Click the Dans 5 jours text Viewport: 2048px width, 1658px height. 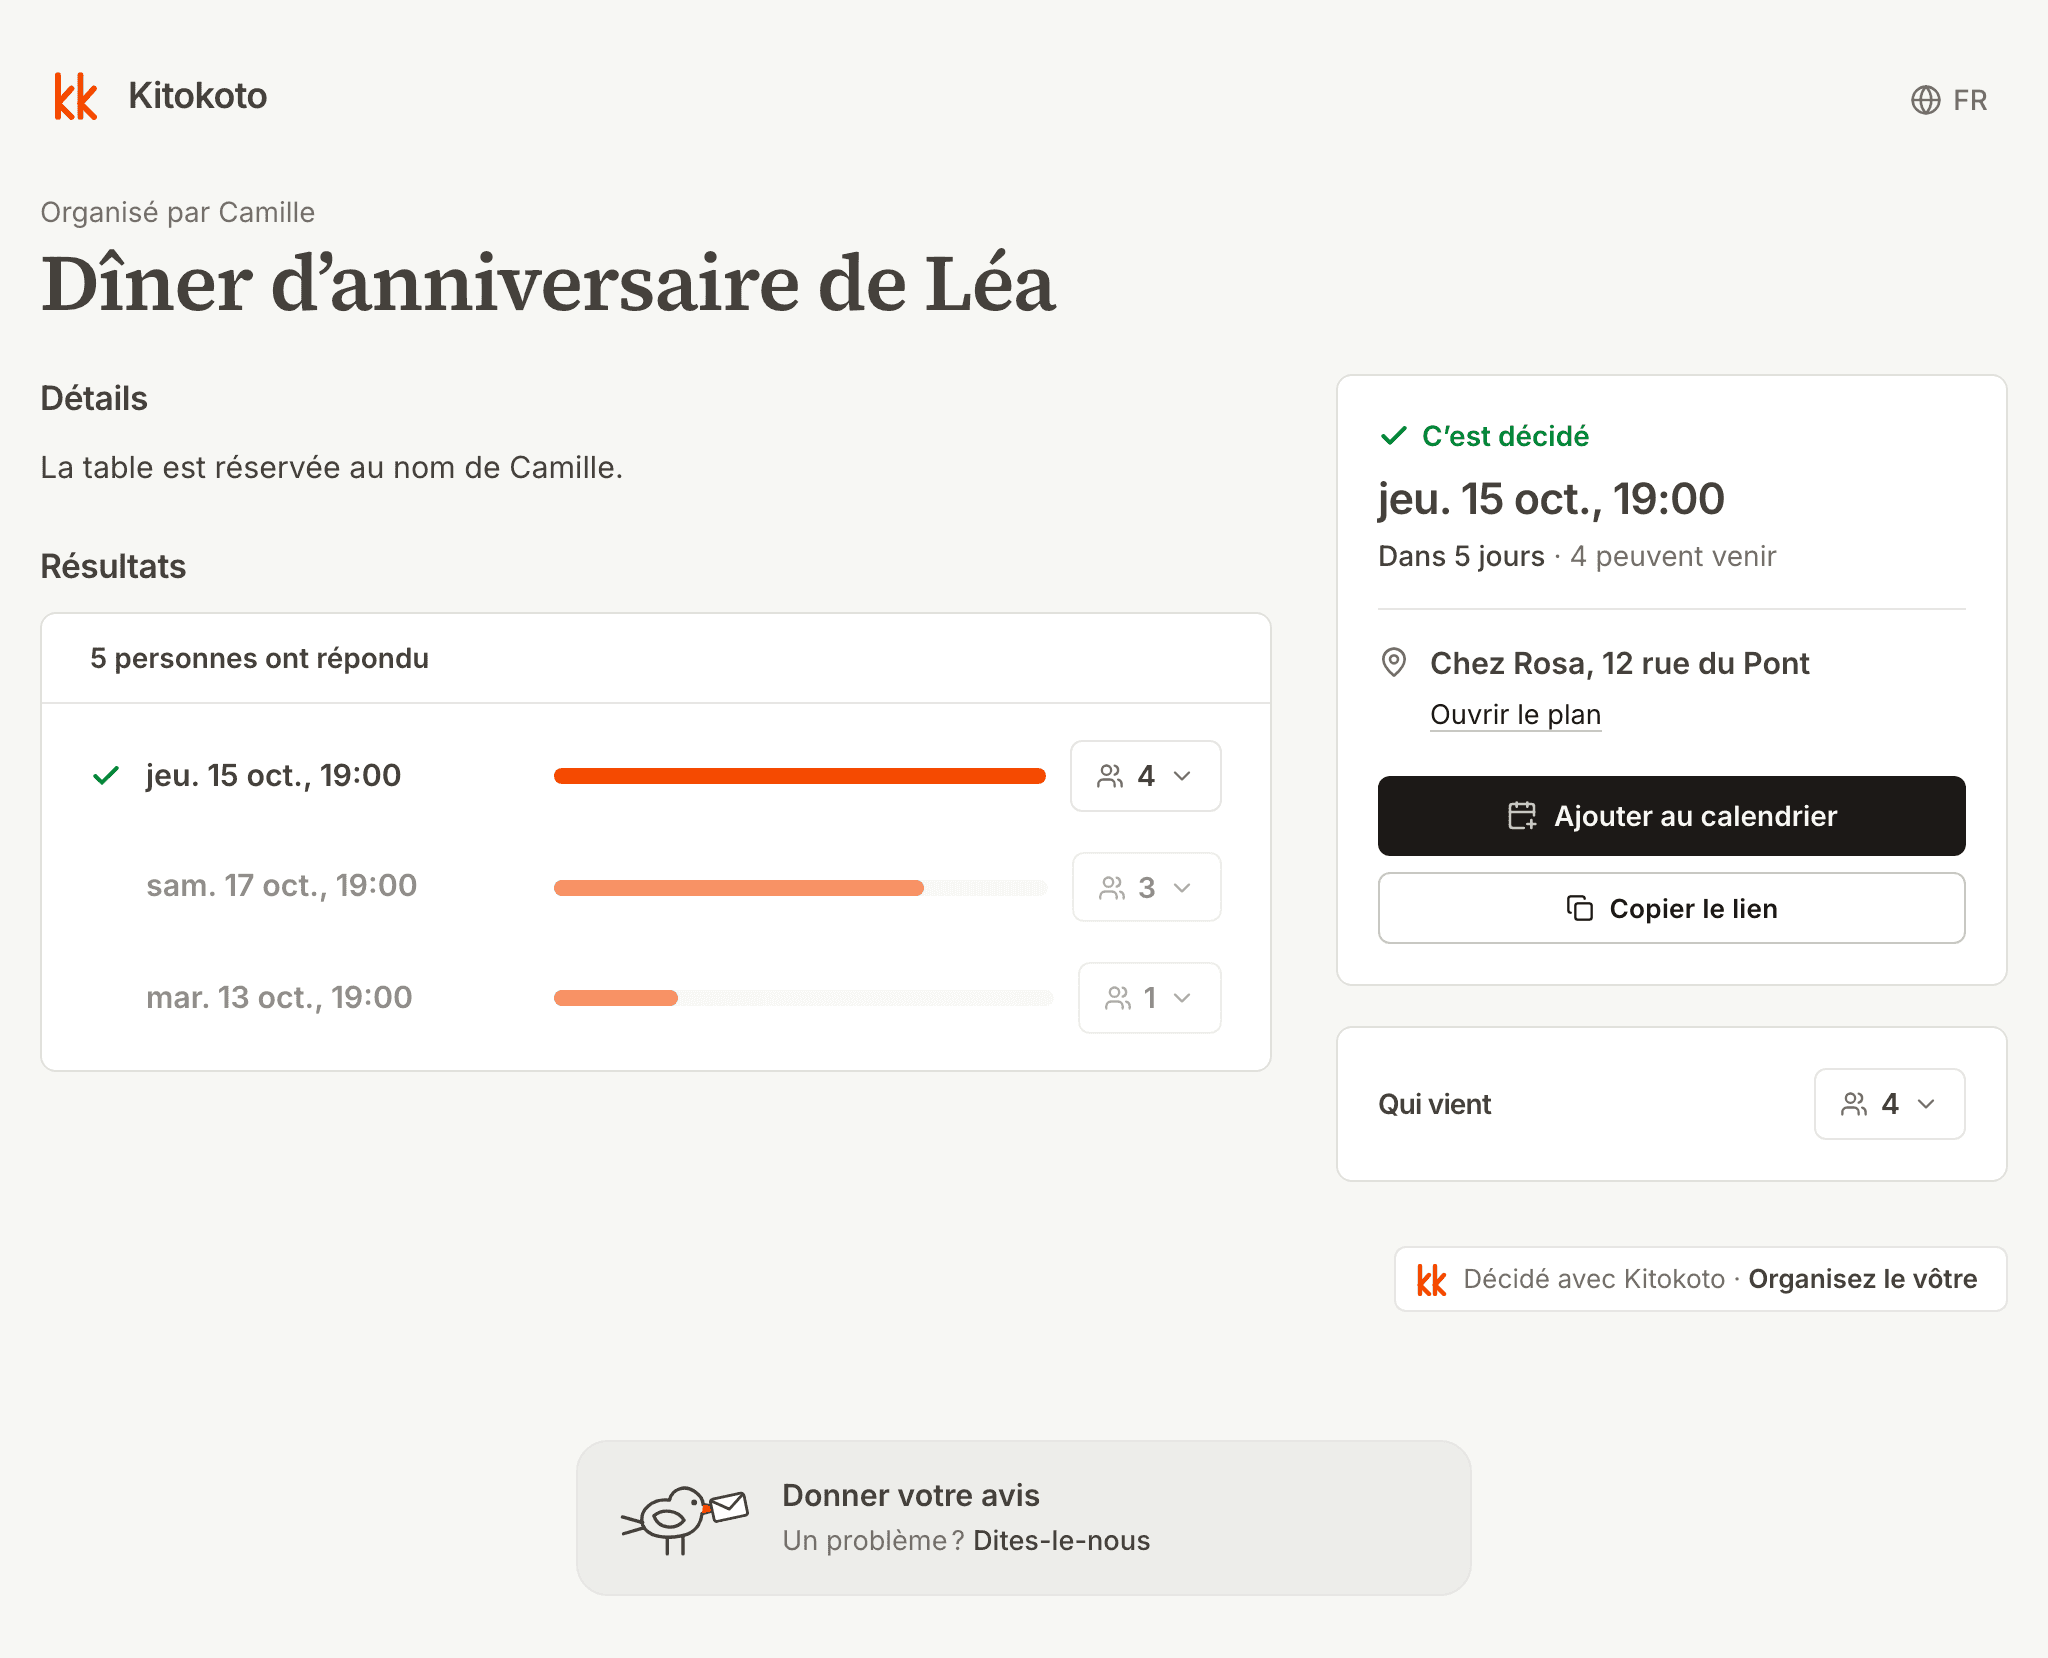pyautogui.click(x=1461, y=556)
